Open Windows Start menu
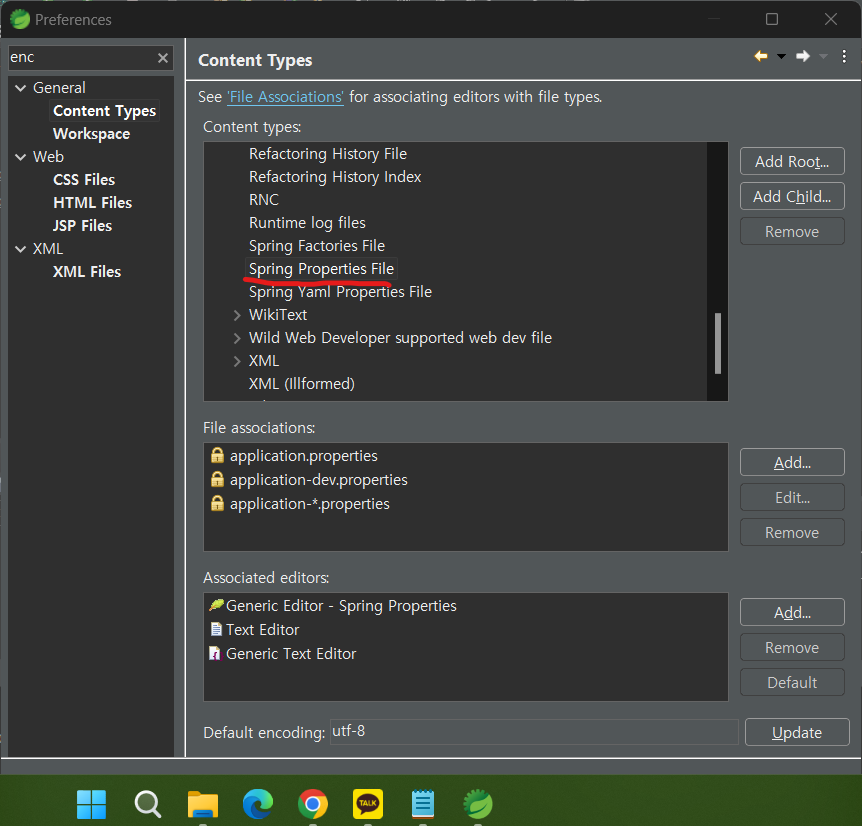The image size is (862, 826). [x=91, y=804]
